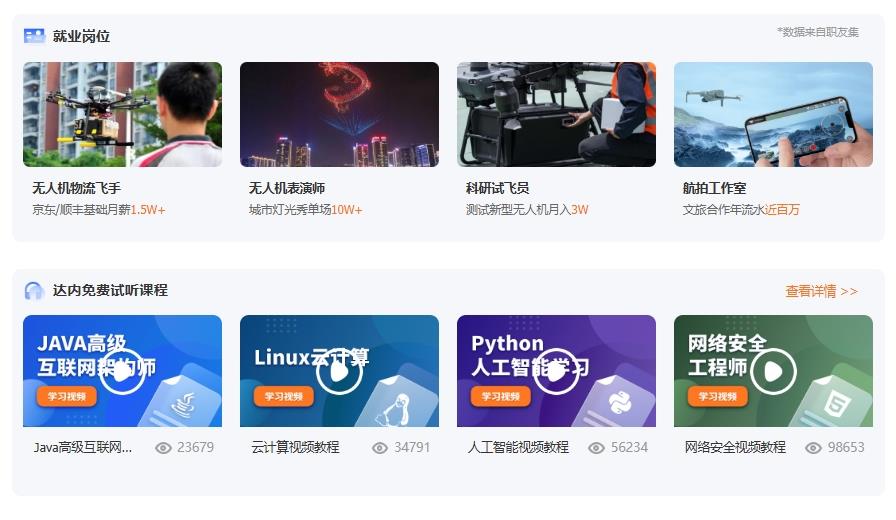Play the Python人工智能学习 video
Image resolution: width=896 pixels, height=520 pixels.
click(556, 371)
